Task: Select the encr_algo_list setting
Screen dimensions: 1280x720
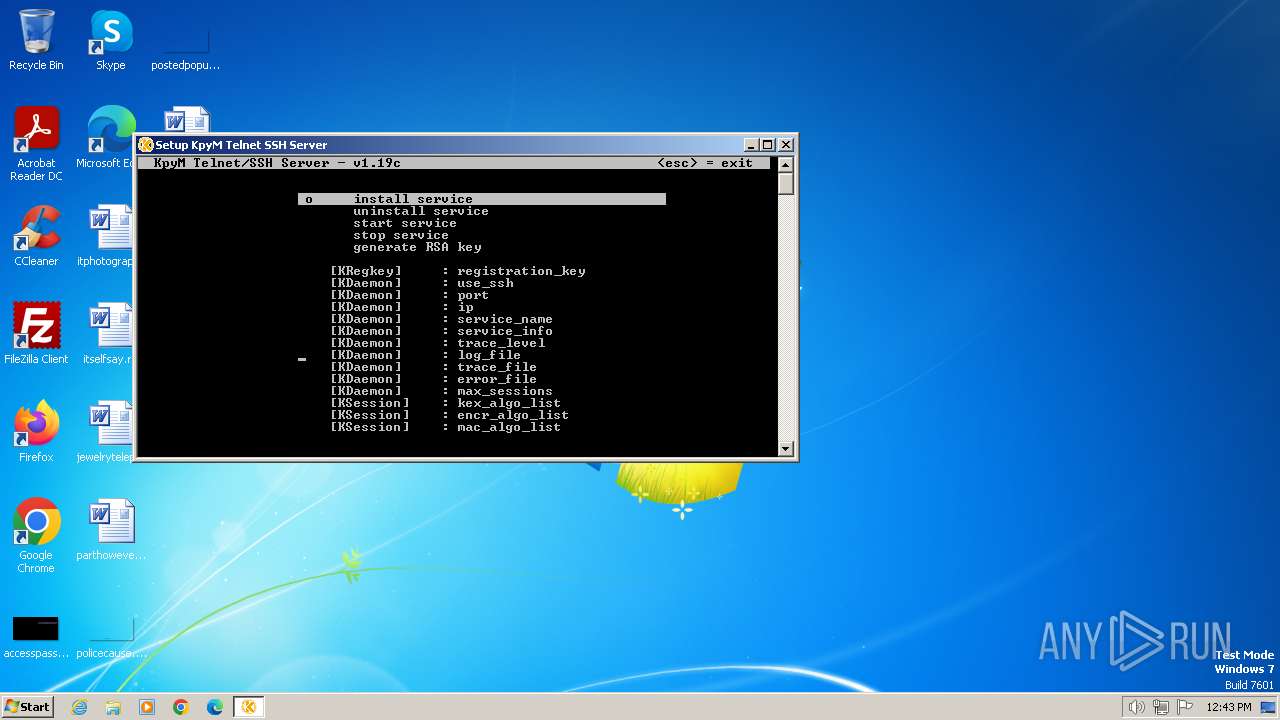Action: click(x=450, y=415)
